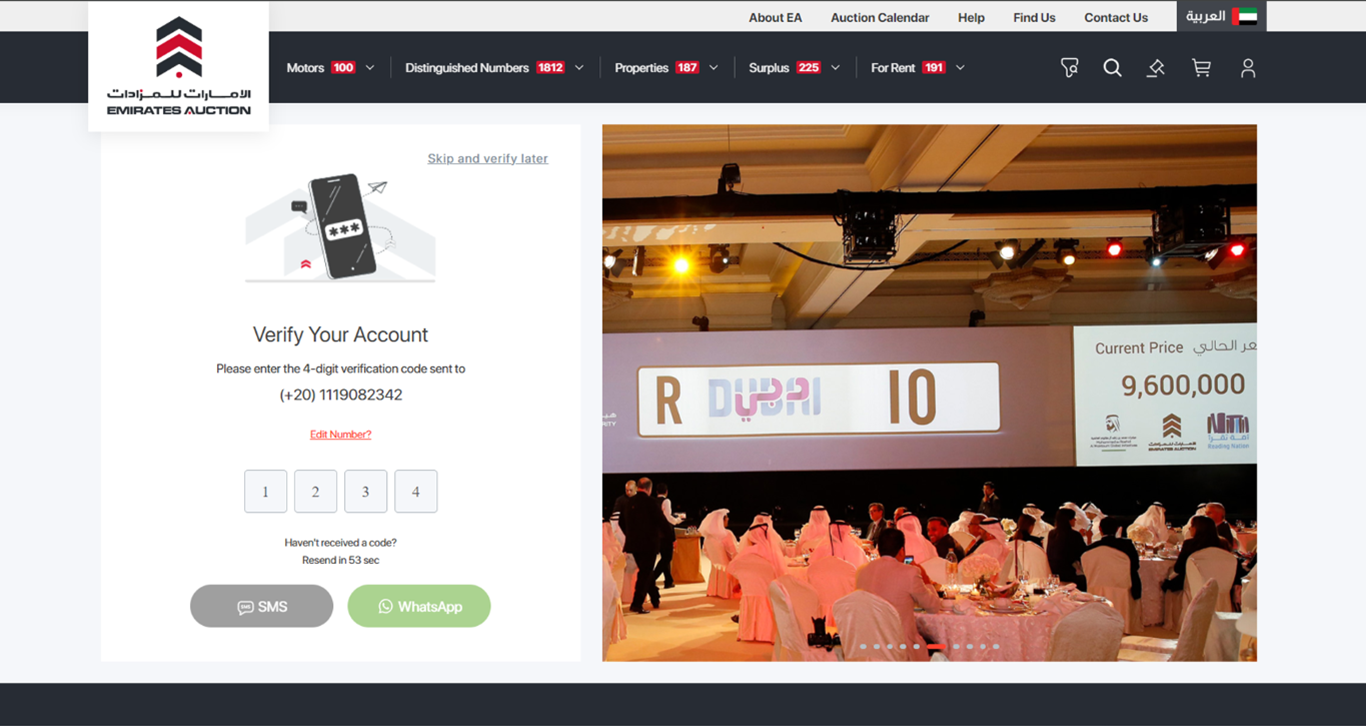Open the auctions gavel icon
1366x726 pixels.
click(x=1156, y=67)
